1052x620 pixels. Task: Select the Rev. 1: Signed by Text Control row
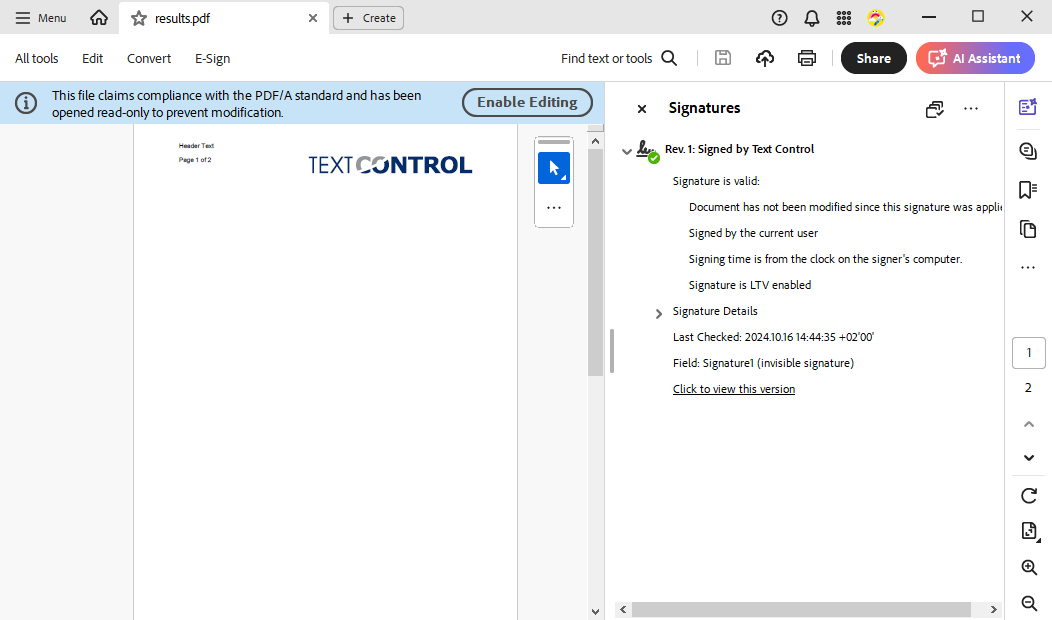click(739, 149)
